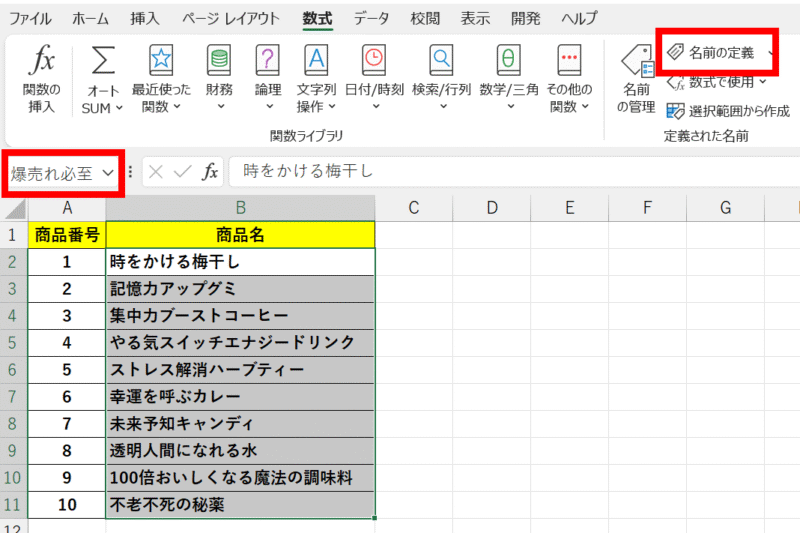This screenshot has width=800, height=533.
Task: Open the その他の関数 icon
Action: click(569, 60)
